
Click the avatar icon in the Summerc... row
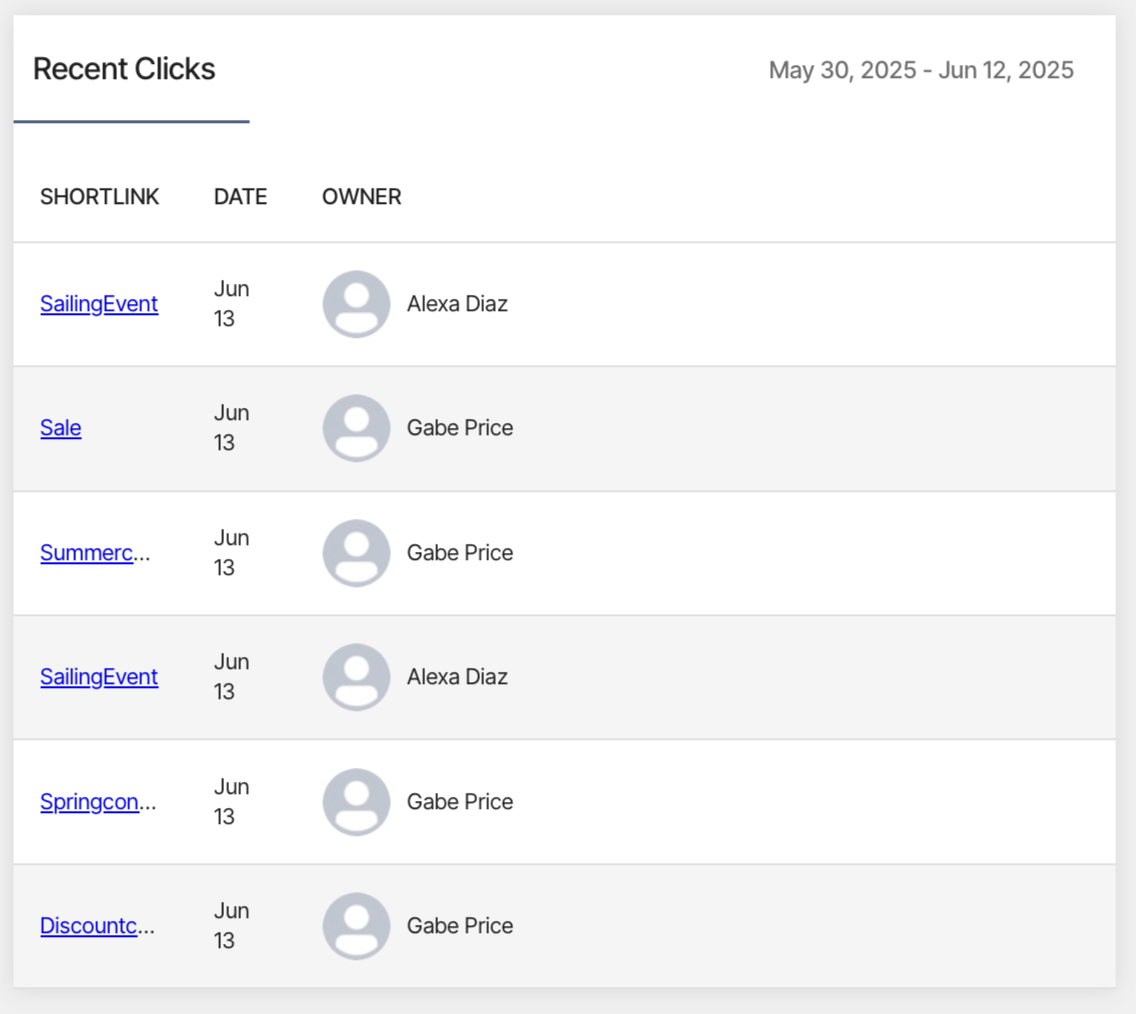(356, 553)
